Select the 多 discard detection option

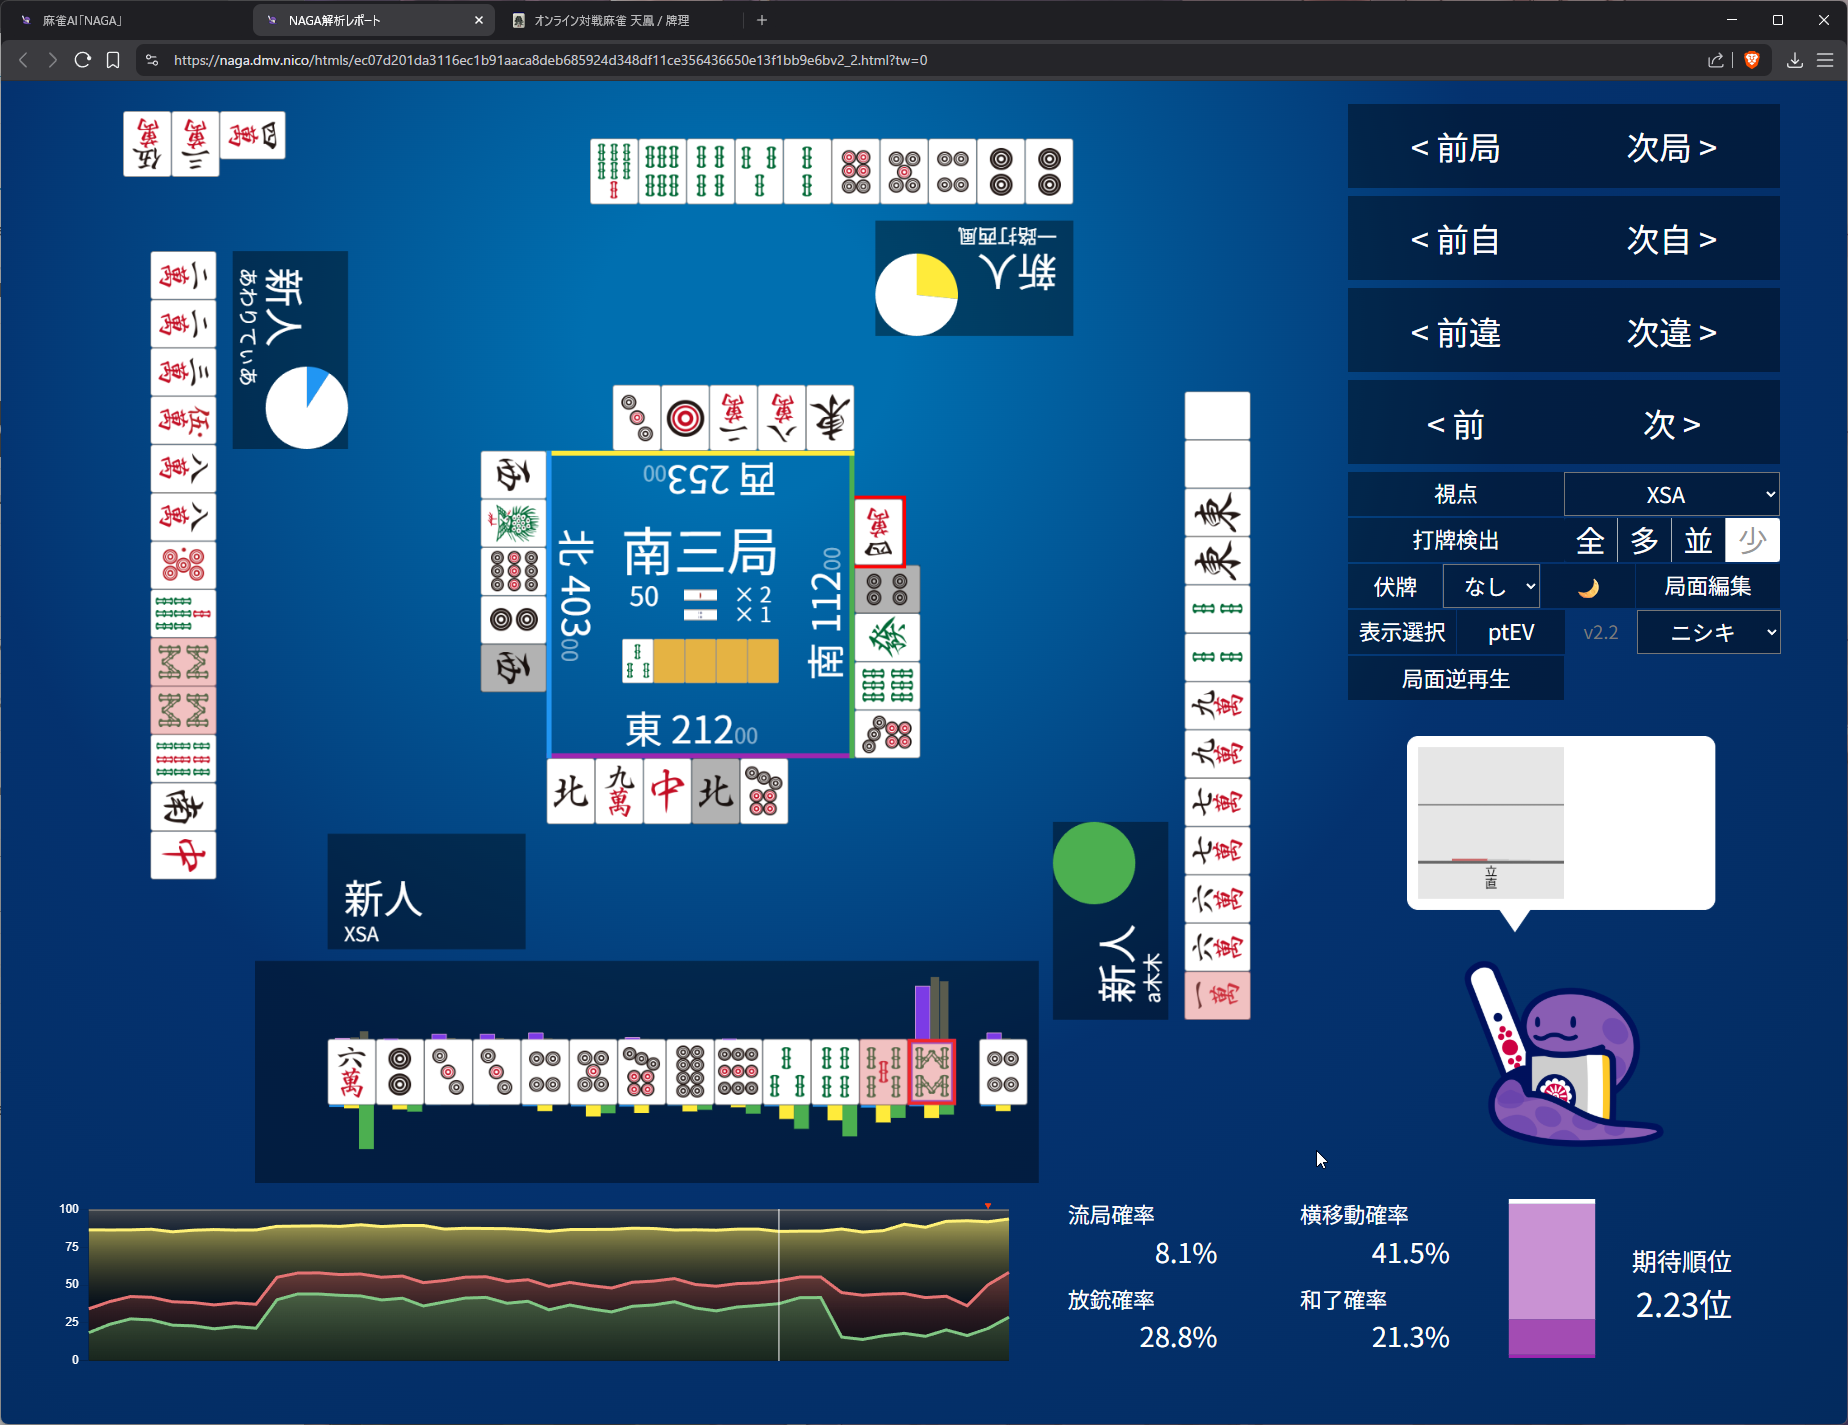1644,541
